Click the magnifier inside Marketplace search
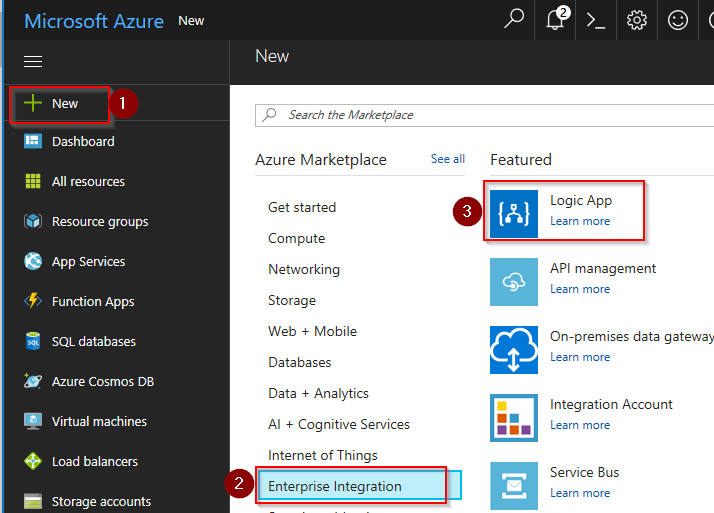 270,114
